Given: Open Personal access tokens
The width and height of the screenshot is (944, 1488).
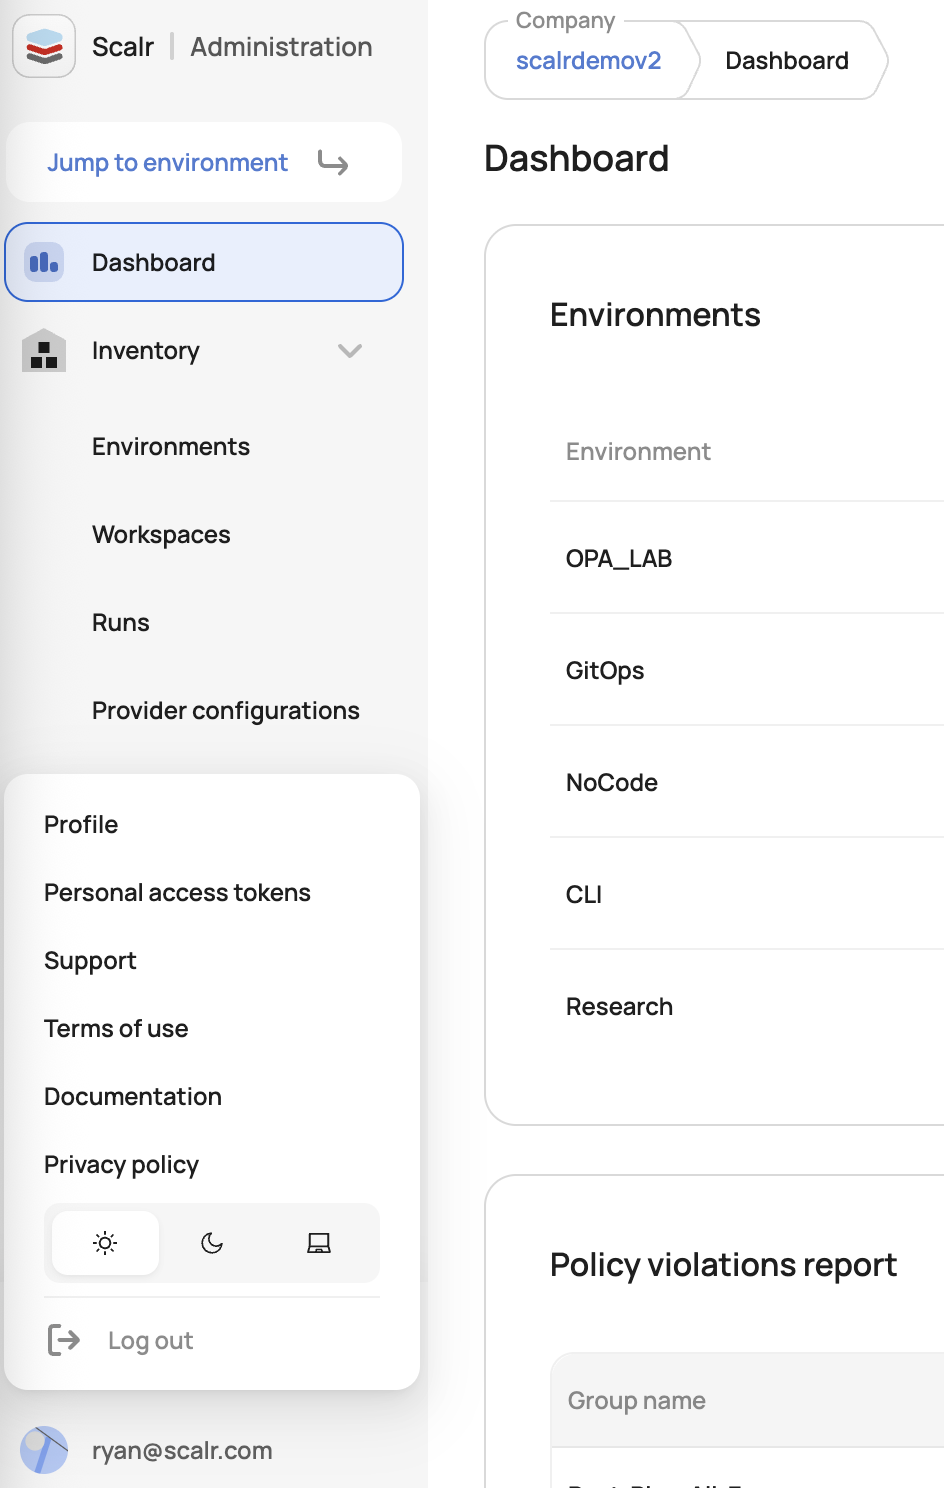Looking at the screenshot, I should (177, 893).
